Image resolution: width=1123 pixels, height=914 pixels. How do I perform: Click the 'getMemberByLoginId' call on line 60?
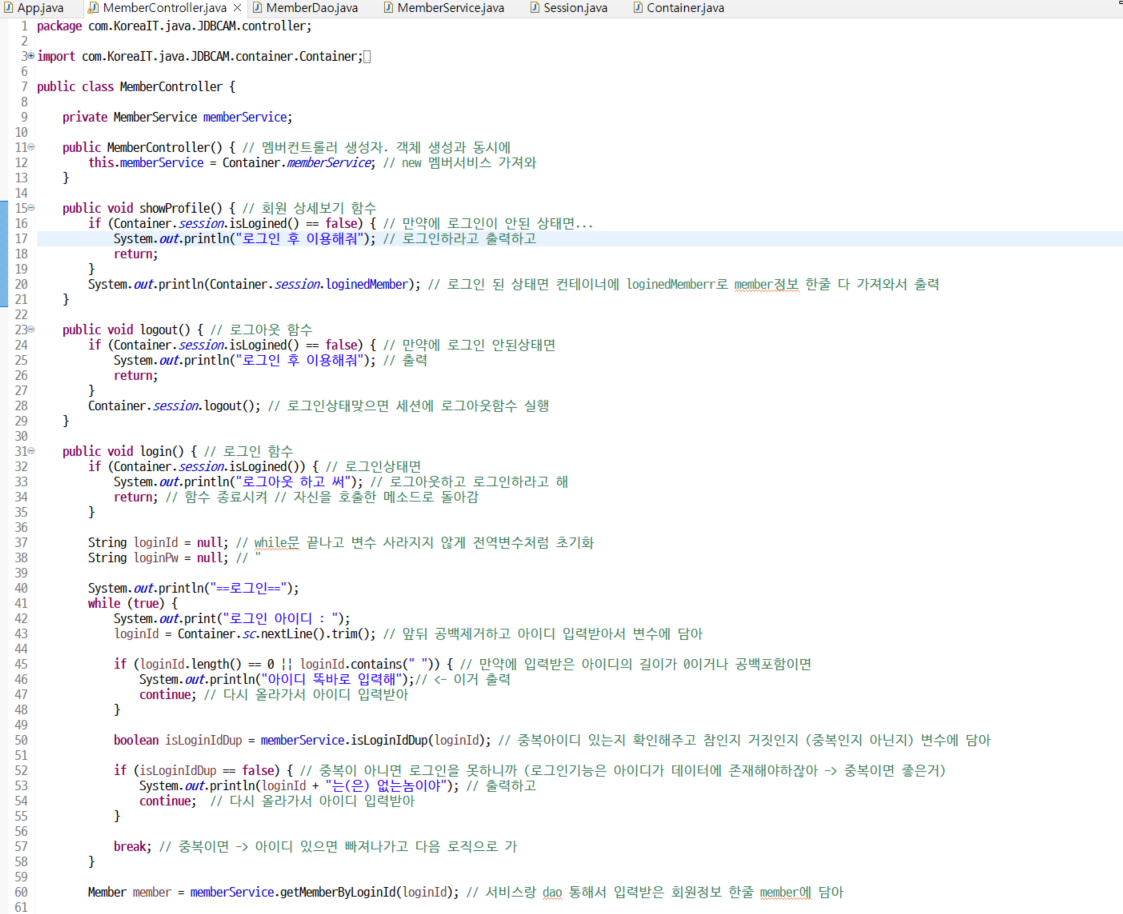point(338,893)
